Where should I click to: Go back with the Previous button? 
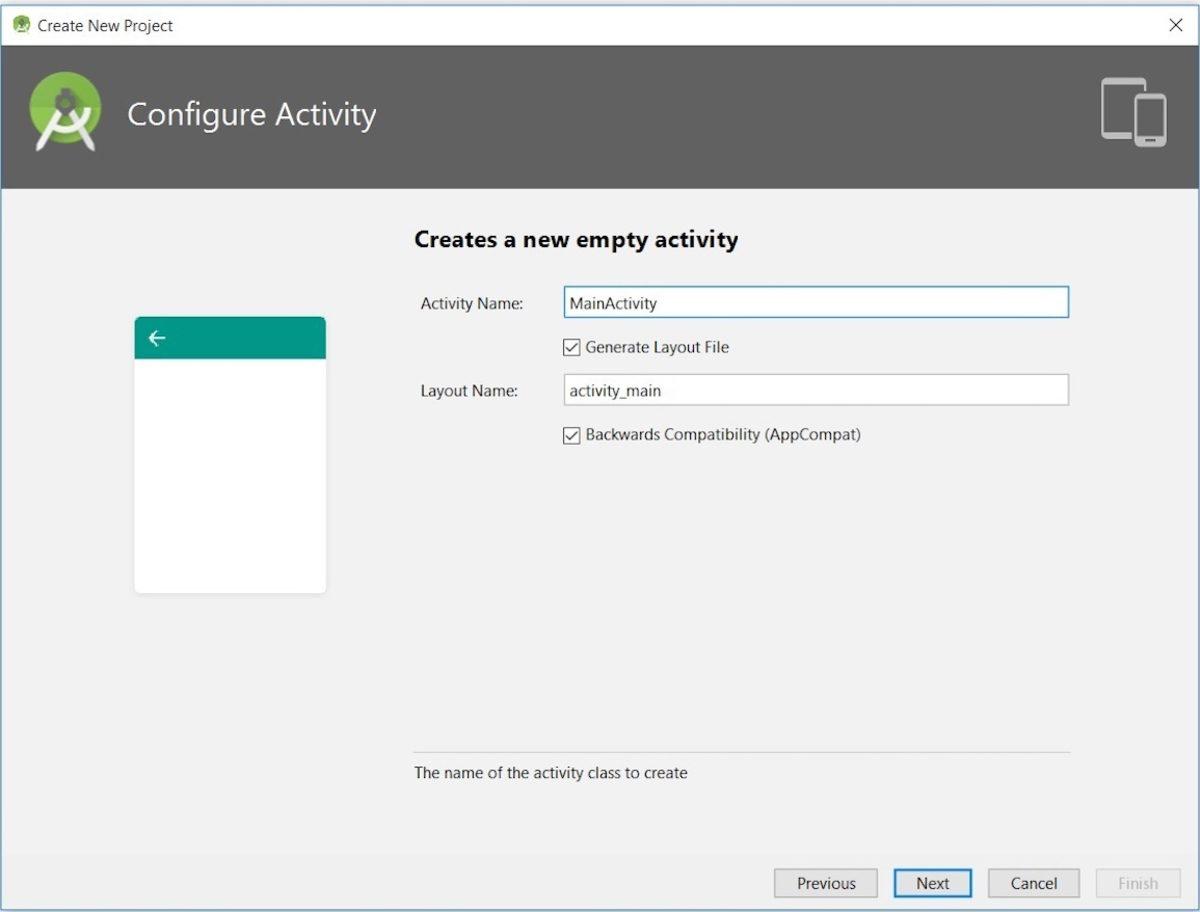pyautogui.click(x=825, y=883)
